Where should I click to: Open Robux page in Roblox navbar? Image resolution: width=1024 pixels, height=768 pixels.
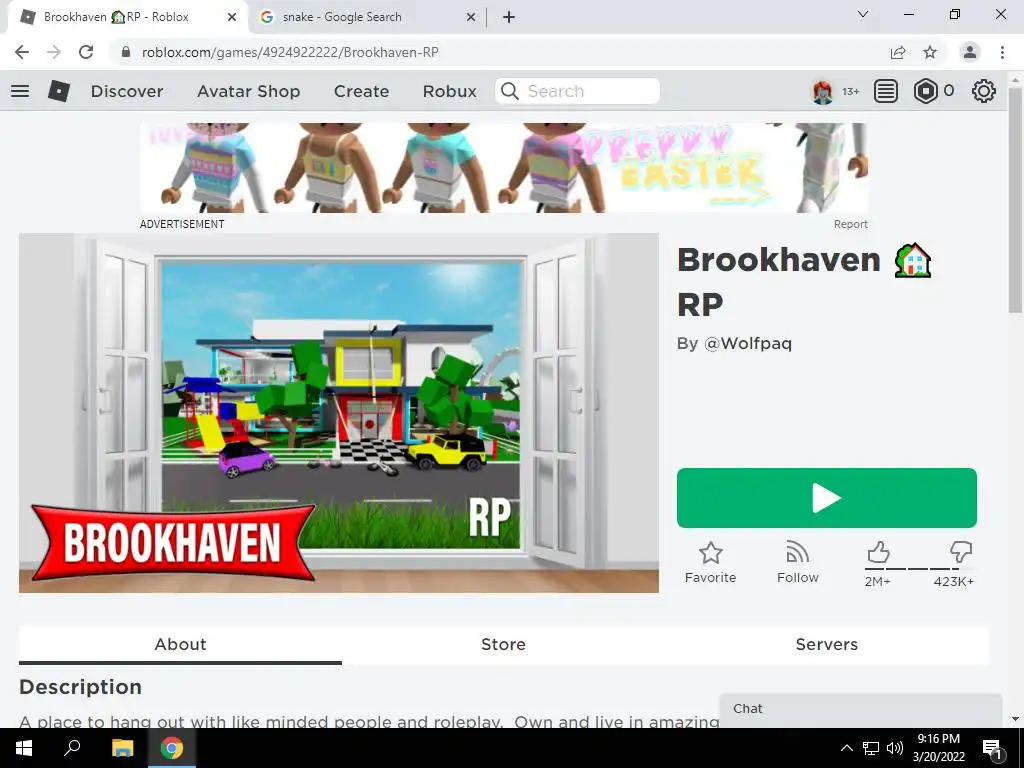(449, 91)
